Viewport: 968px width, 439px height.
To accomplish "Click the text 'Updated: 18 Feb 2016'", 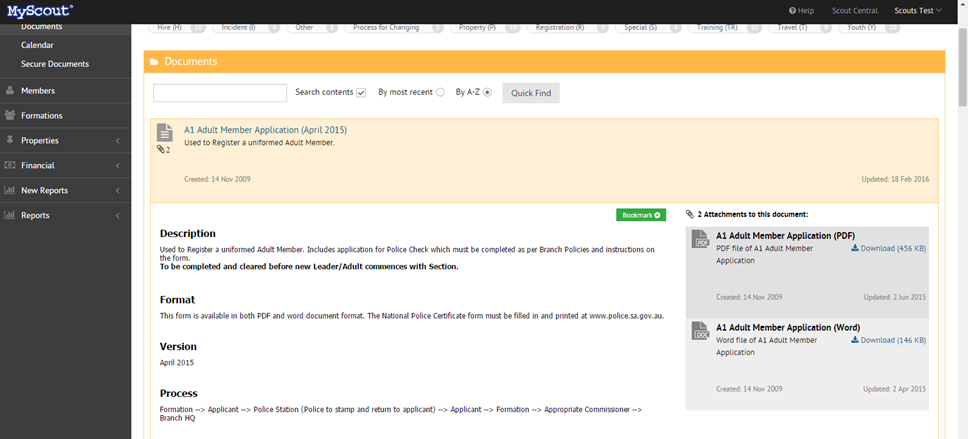I will pos(895,179).
